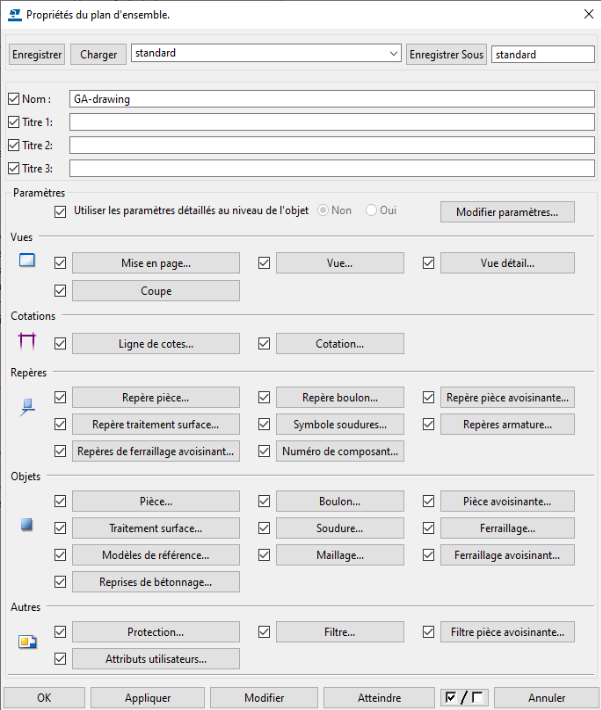
Task: Select the Non radio button
Action: coord(323,211)
